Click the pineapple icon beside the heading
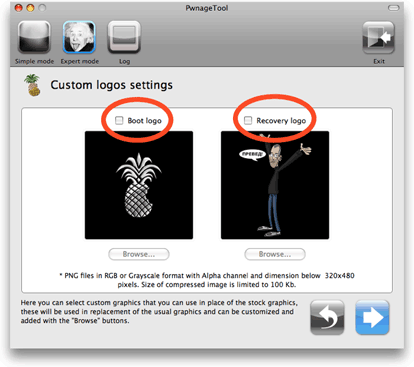 coord(32,85)
